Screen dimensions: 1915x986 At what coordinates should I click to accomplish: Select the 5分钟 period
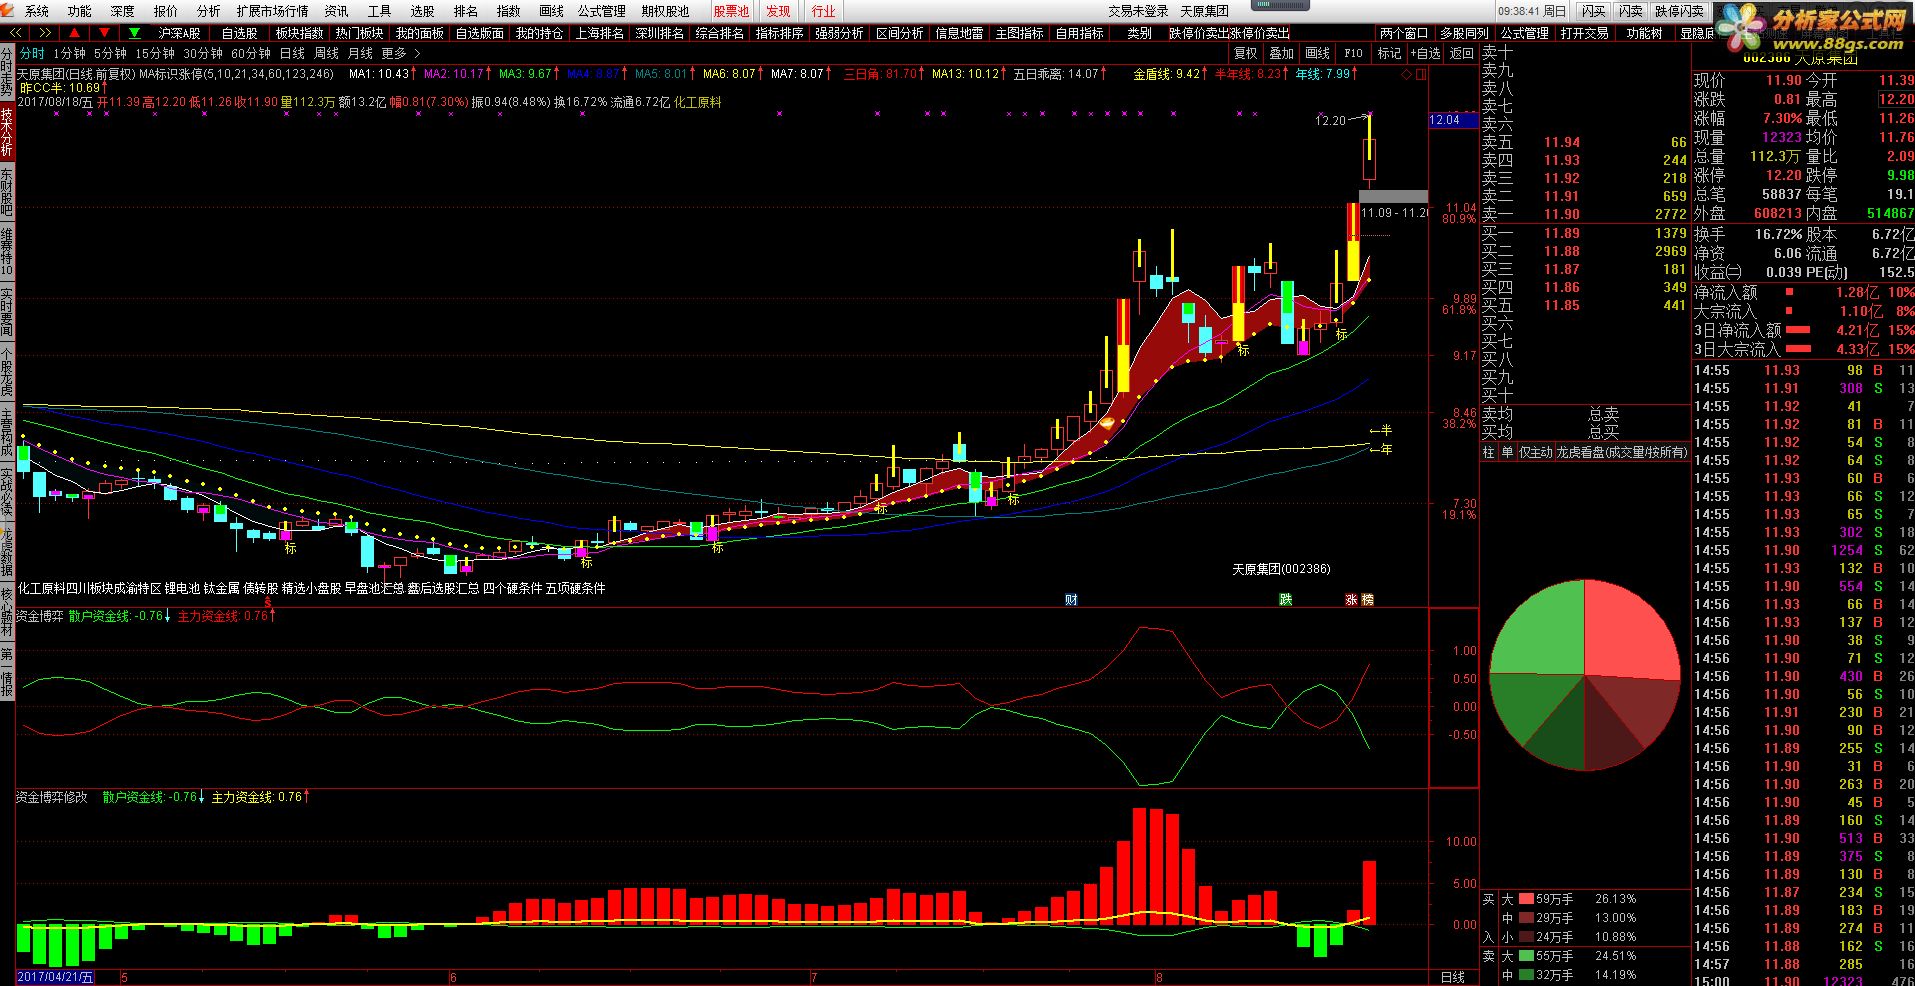click(110, 53)
